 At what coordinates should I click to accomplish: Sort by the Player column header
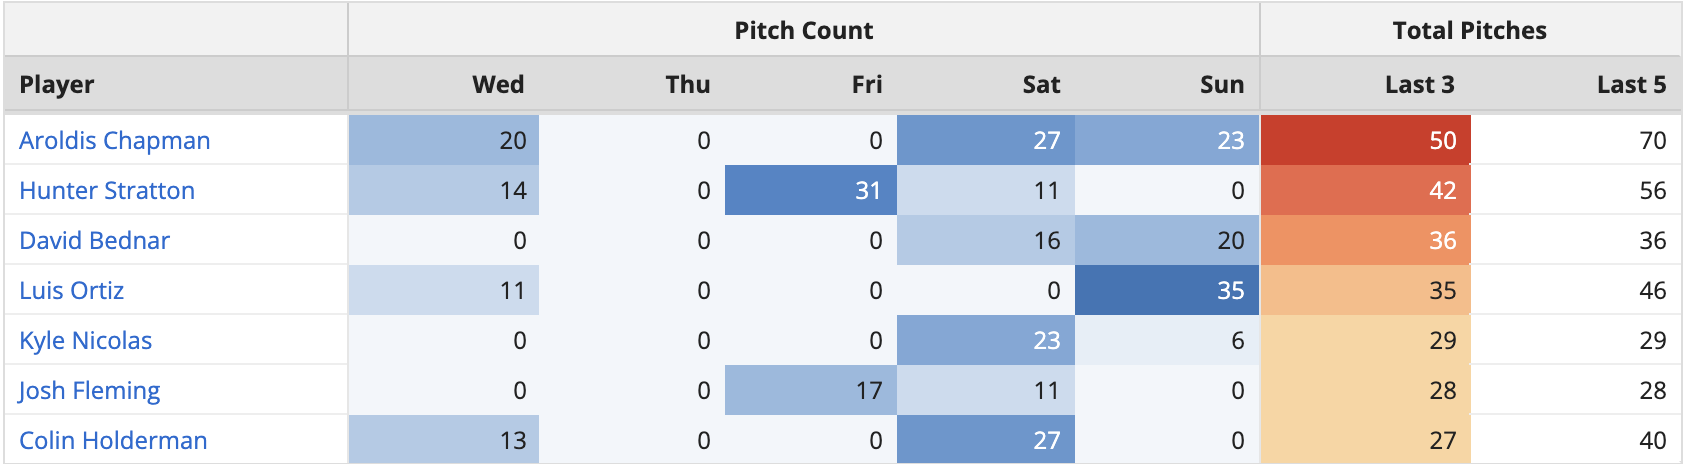pos(57,84)
